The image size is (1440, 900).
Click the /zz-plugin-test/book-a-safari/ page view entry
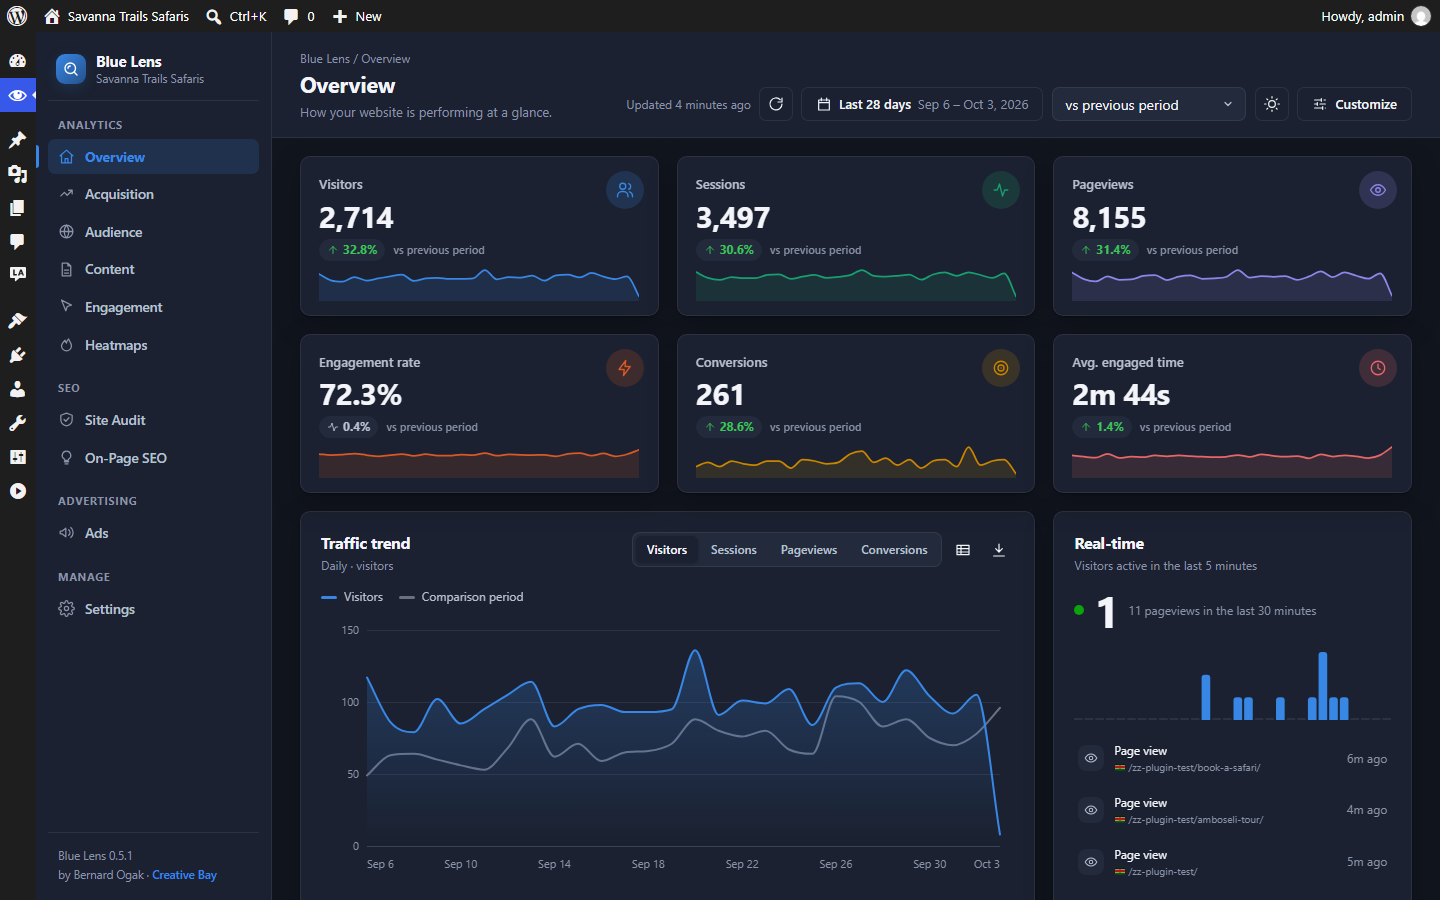point(1232,759)
